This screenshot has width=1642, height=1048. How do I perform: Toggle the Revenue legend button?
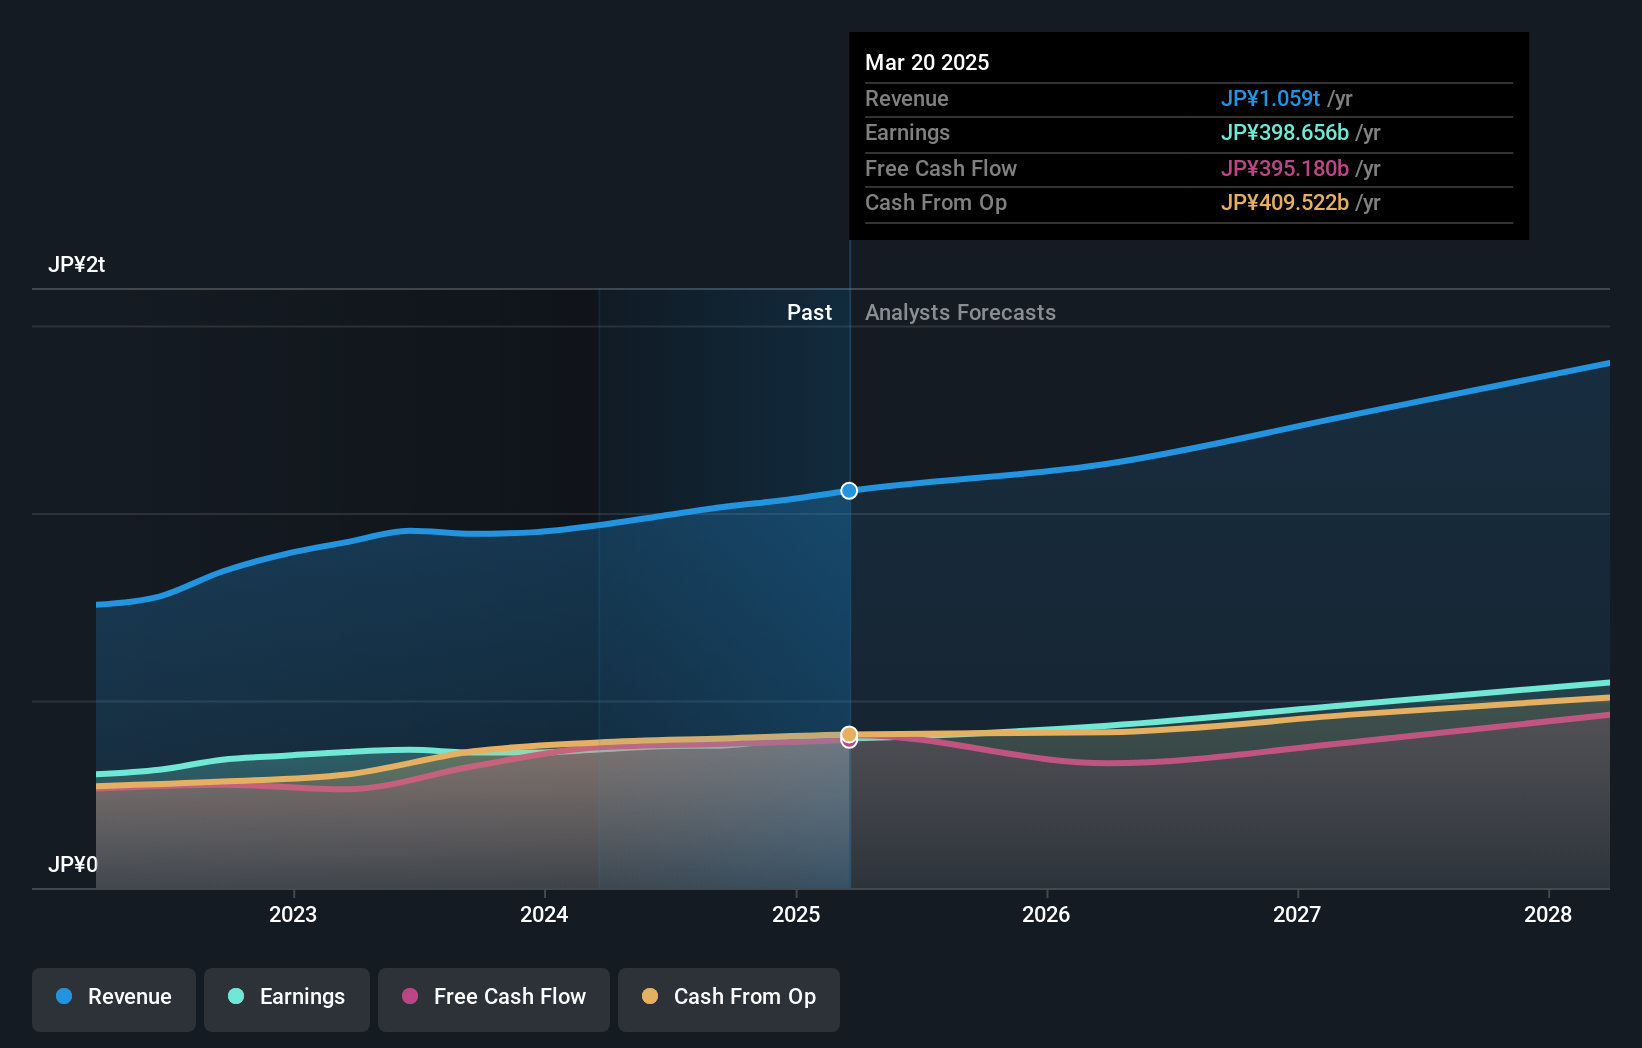coord(114,999)
